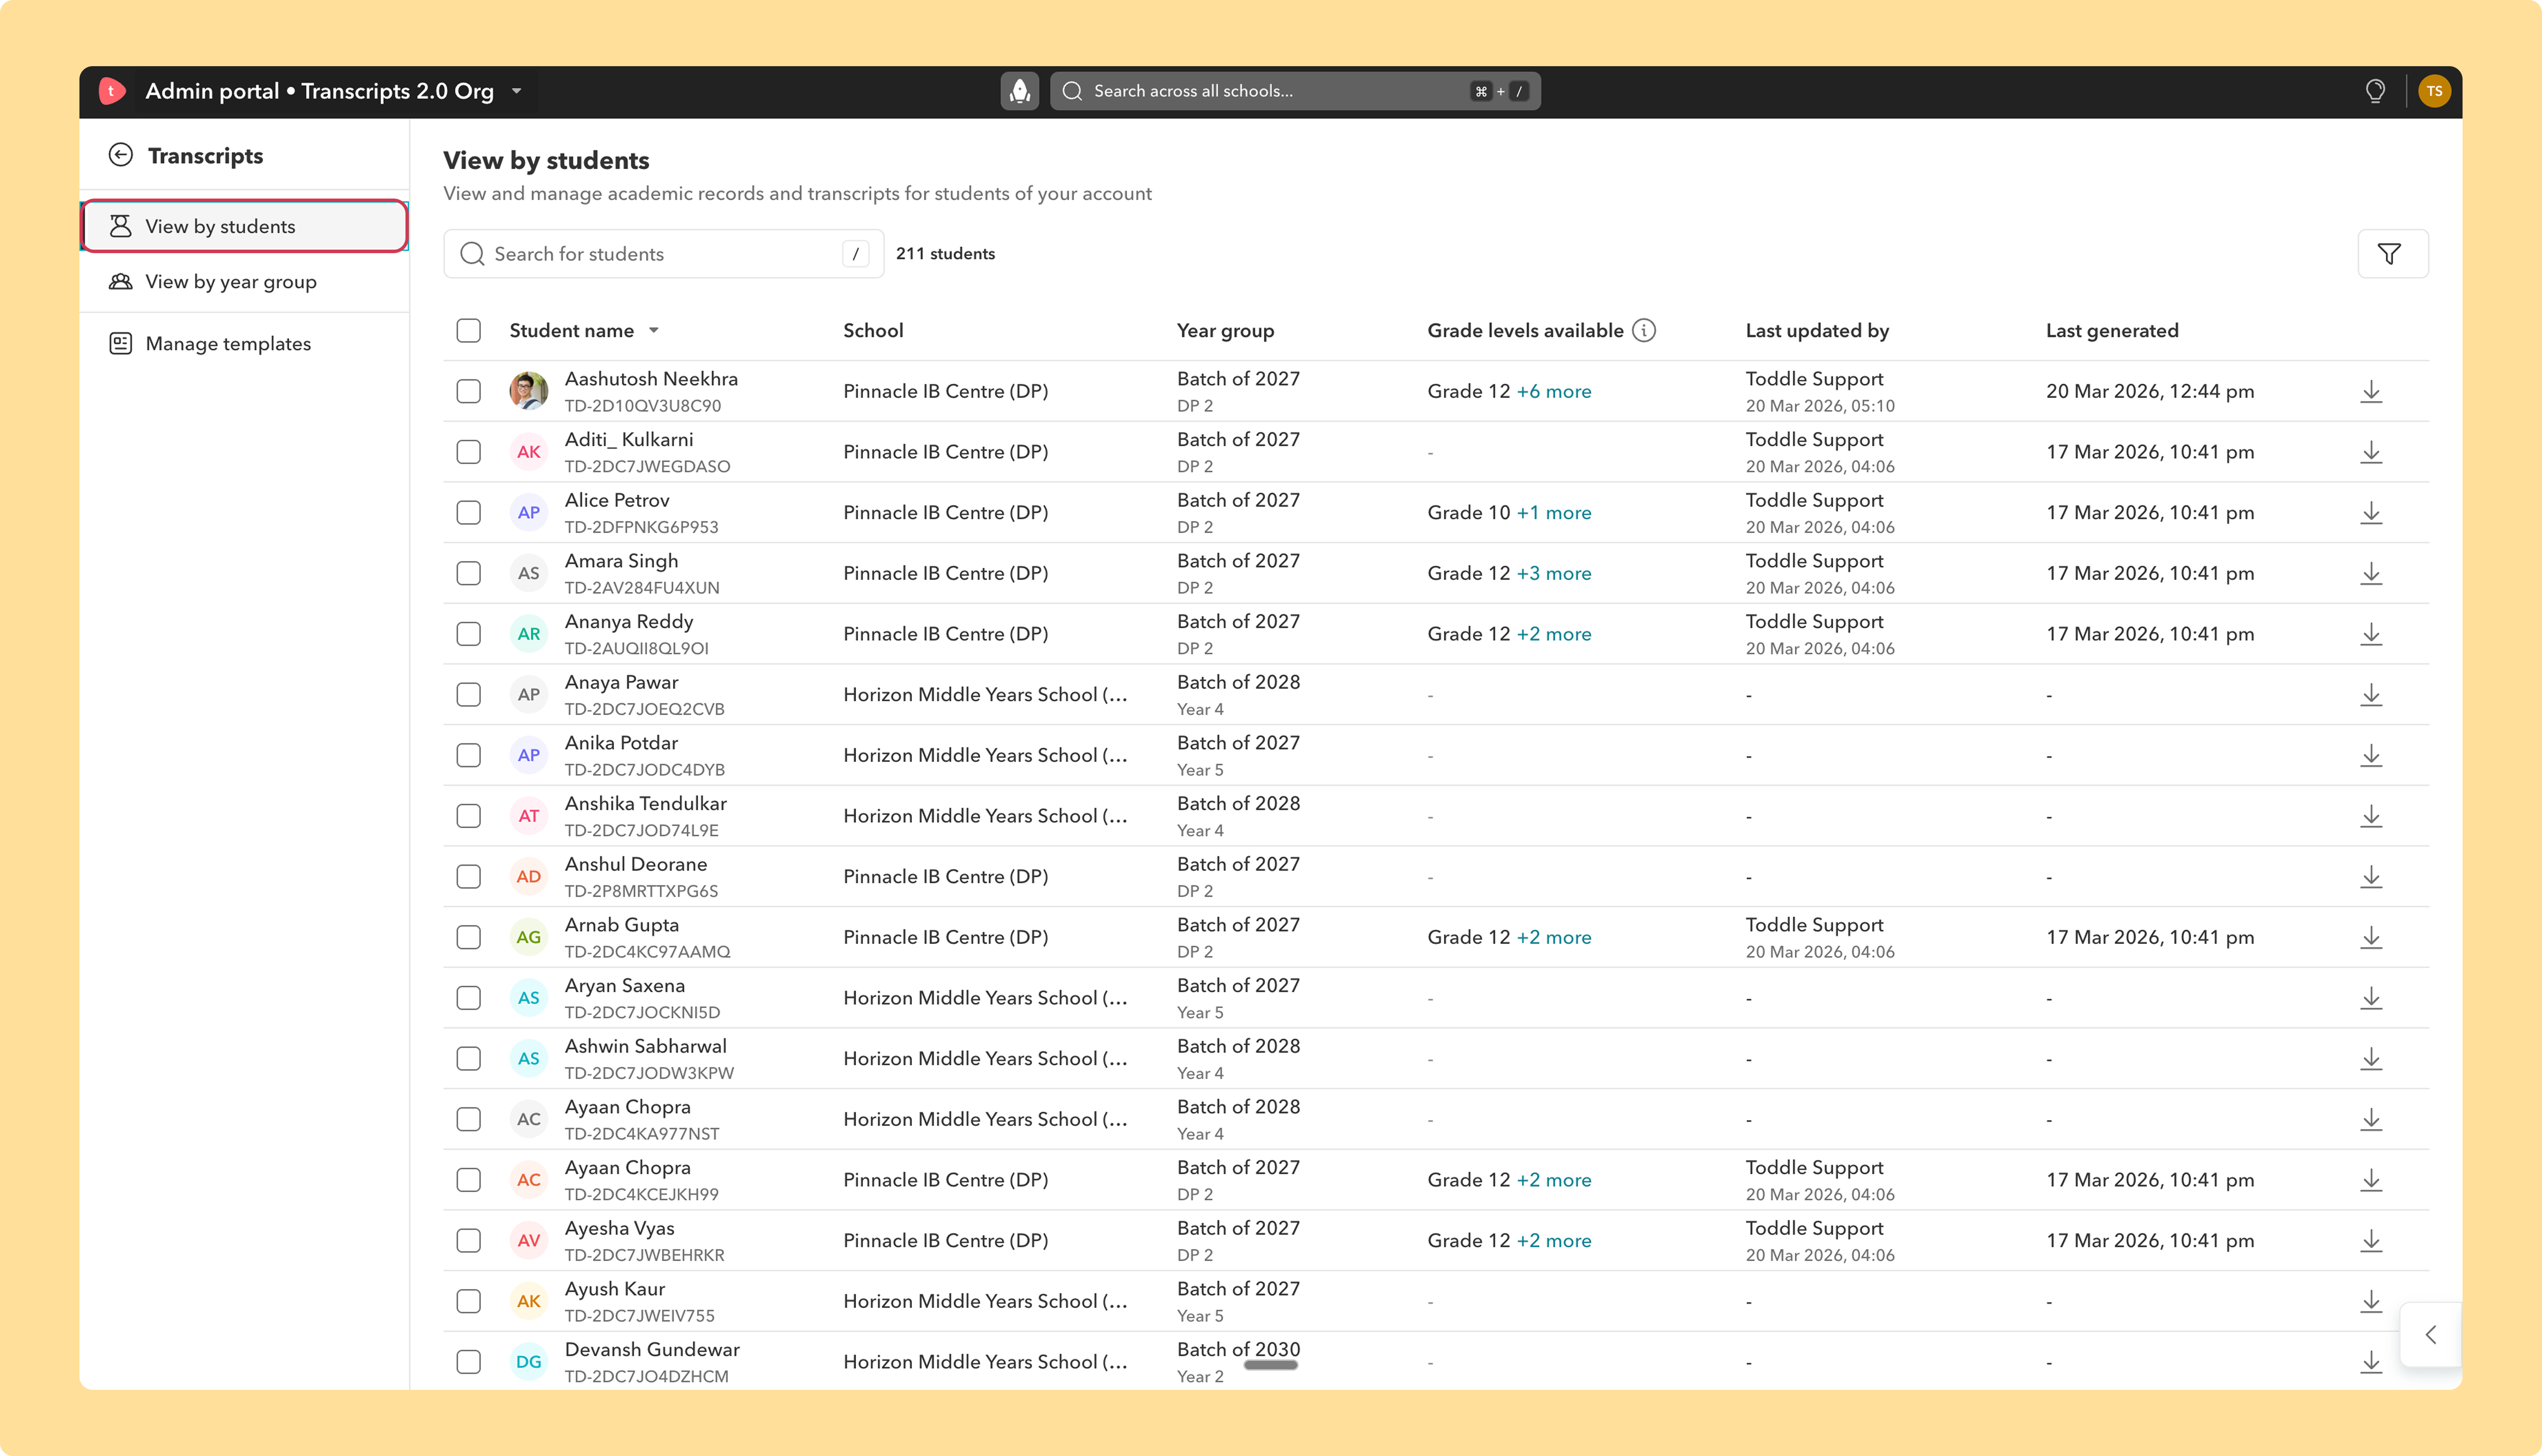Image resolution: width=2542 pixels, height=1456 pixels.
Task: Download transcript for Amara Singh
Action: coord(2371,573)
